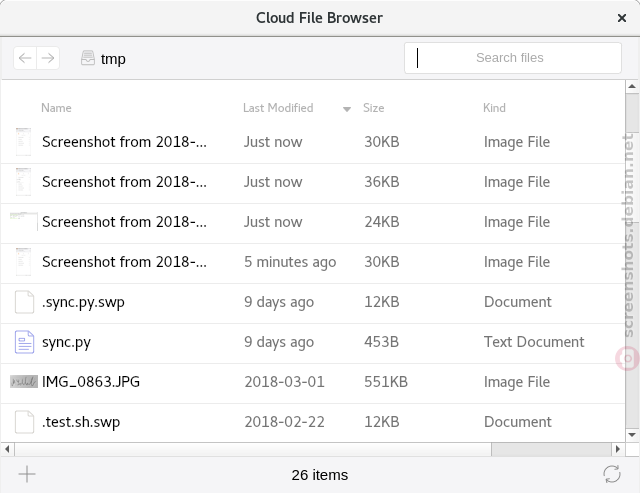Select the 36KB Screenshot file row

[313, 182]
